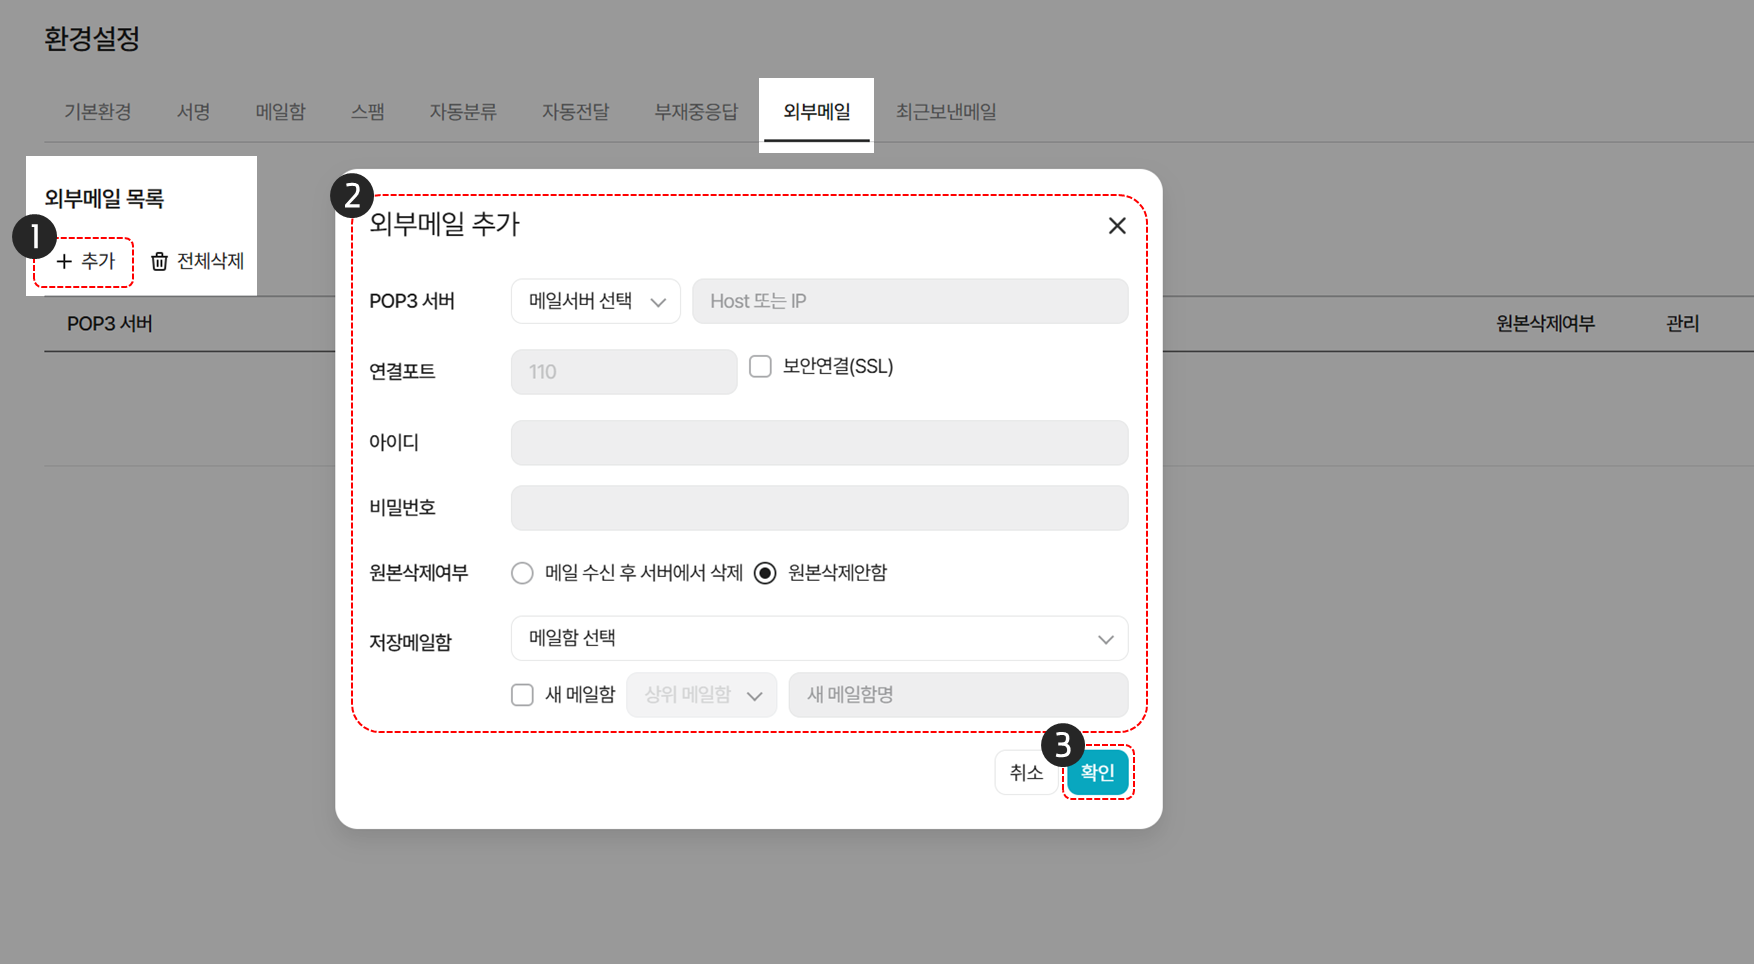Switch to the 서명 tab
The image size is (1754, 964).
point(194,112)
